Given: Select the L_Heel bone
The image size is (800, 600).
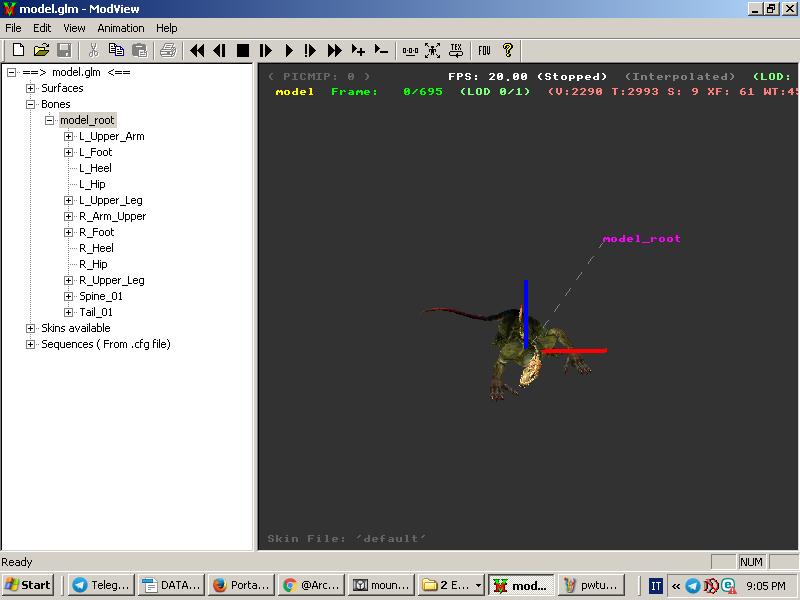Looking at the screenshot, I should click(x=95, y=168).
